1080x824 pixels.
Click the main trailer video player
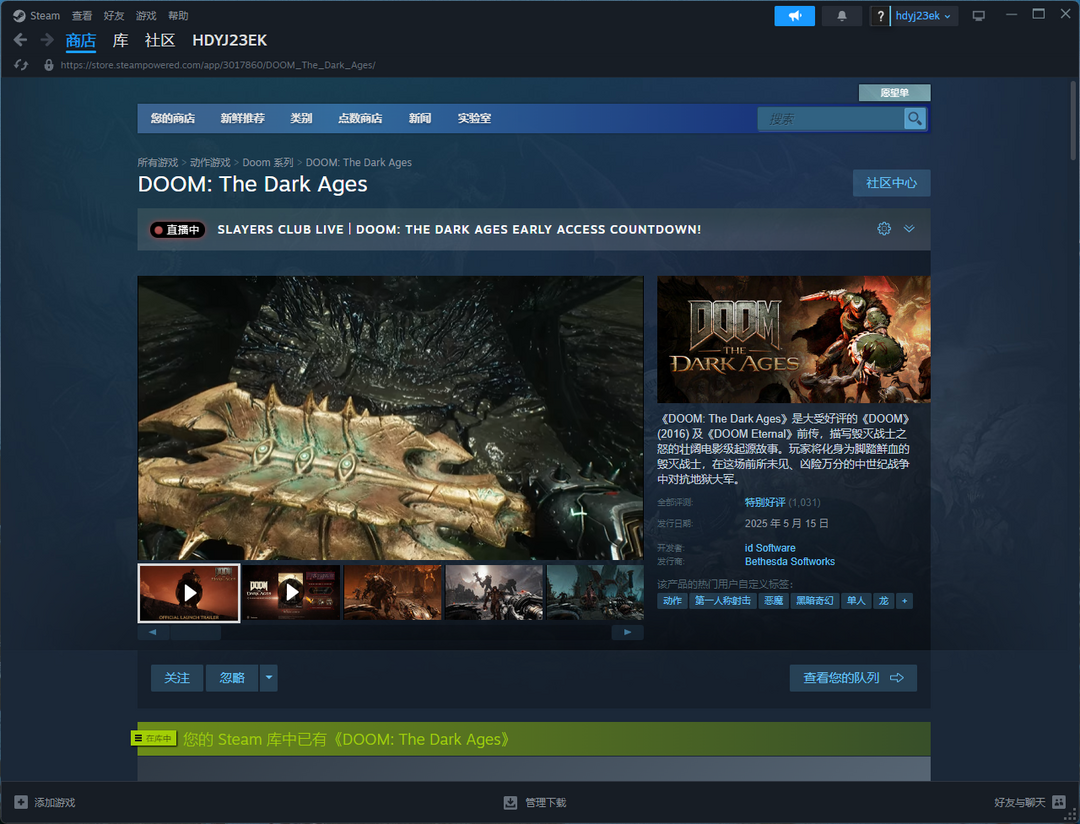pyautogui.click(x=391, y=418)
